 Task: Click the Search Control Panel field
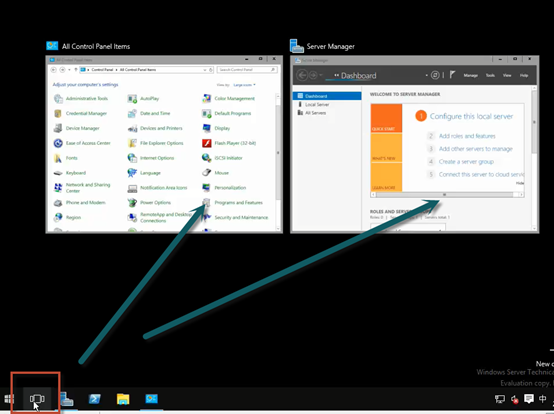[x=247, y=70]
